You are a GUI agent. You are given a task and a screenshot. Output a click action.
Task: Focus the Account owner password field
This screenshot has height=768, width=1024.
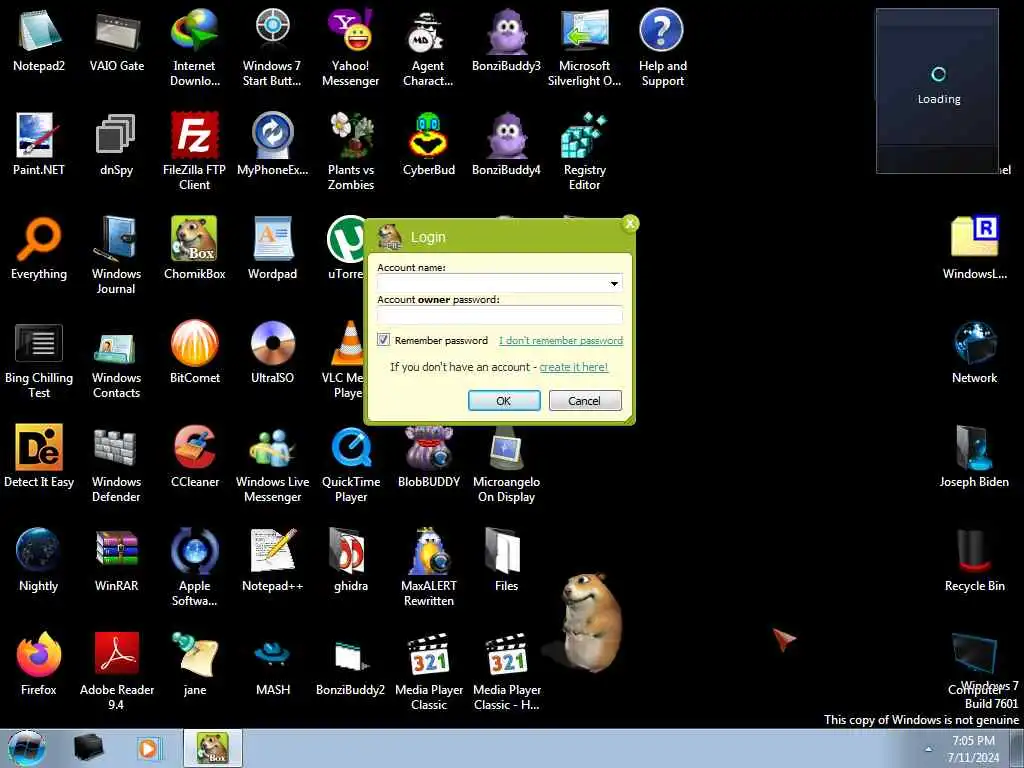[x=500, y=315]
